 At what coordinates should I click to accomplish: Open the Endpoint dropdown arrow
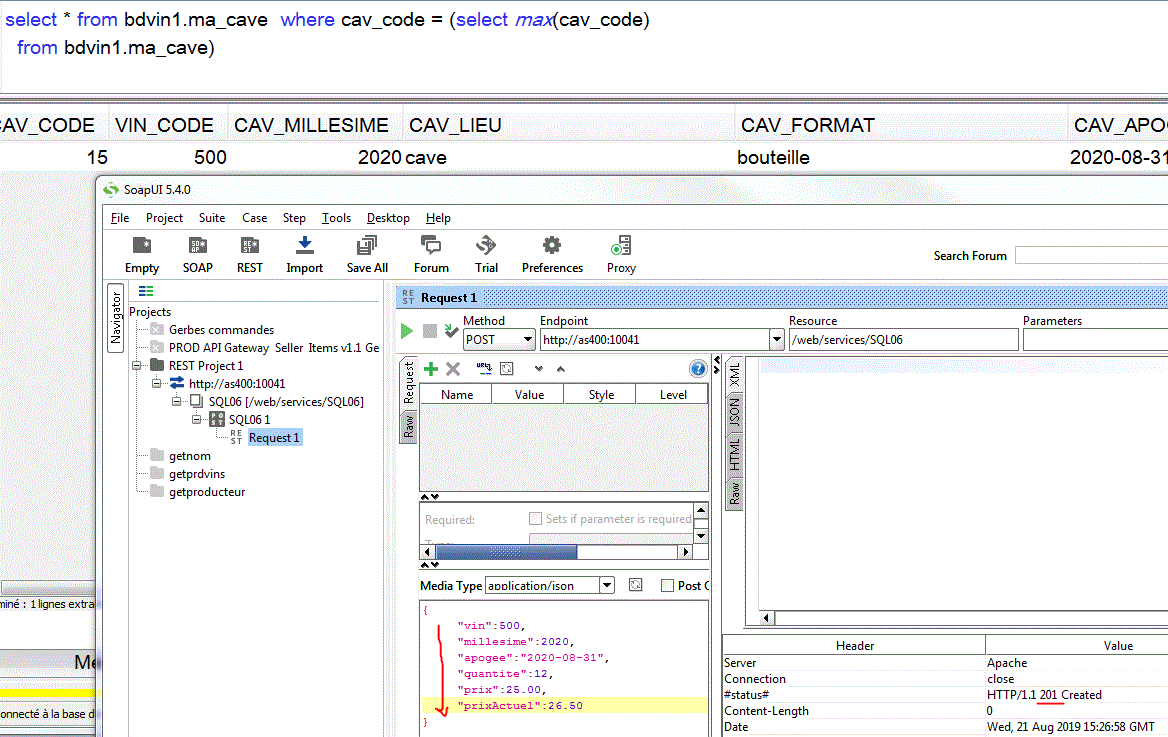click(776, 340)
